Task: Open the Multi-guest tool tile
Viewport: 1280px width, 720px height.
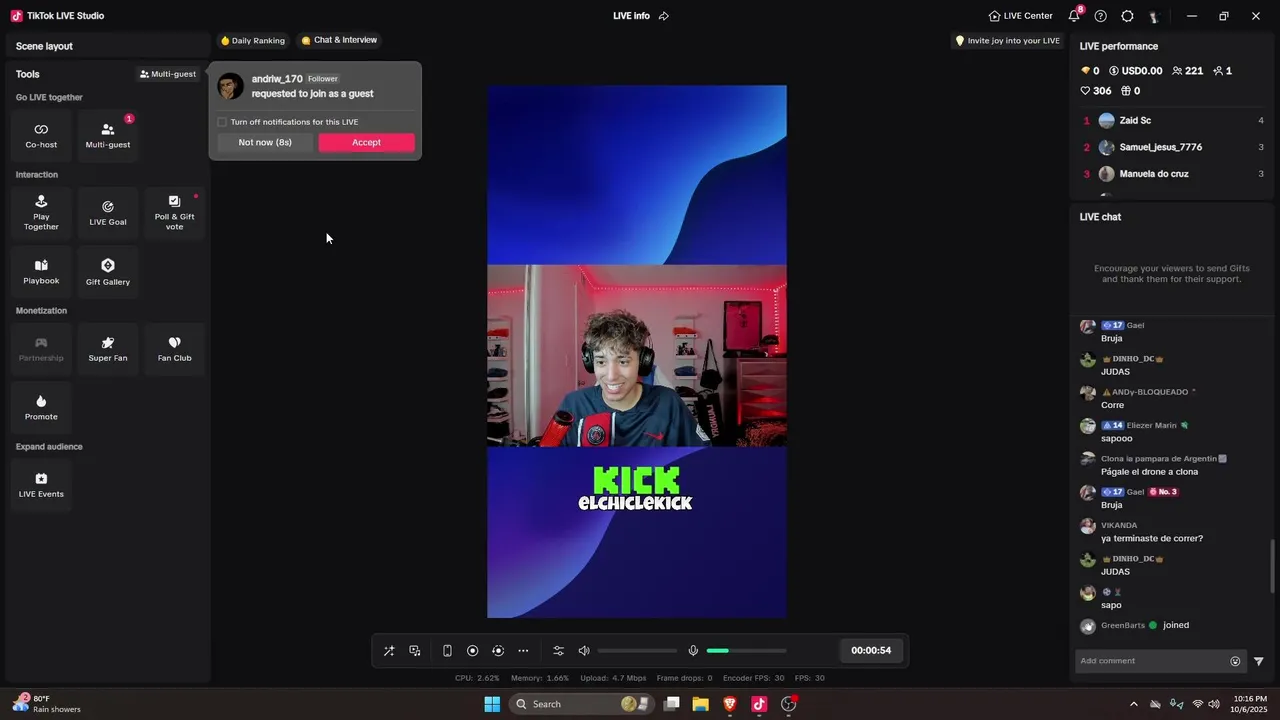Action: tap(108, 136)
